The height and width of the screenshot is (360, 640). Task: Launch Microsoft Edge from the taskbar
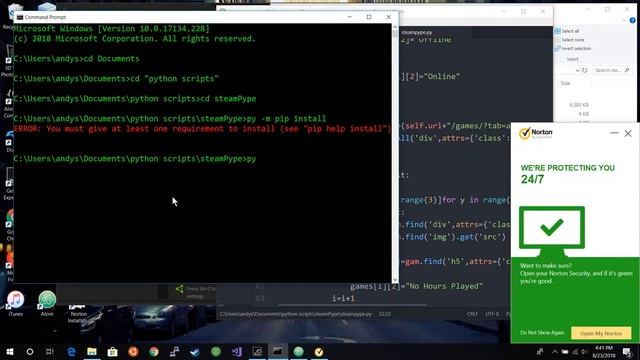(x=71, y=351)
